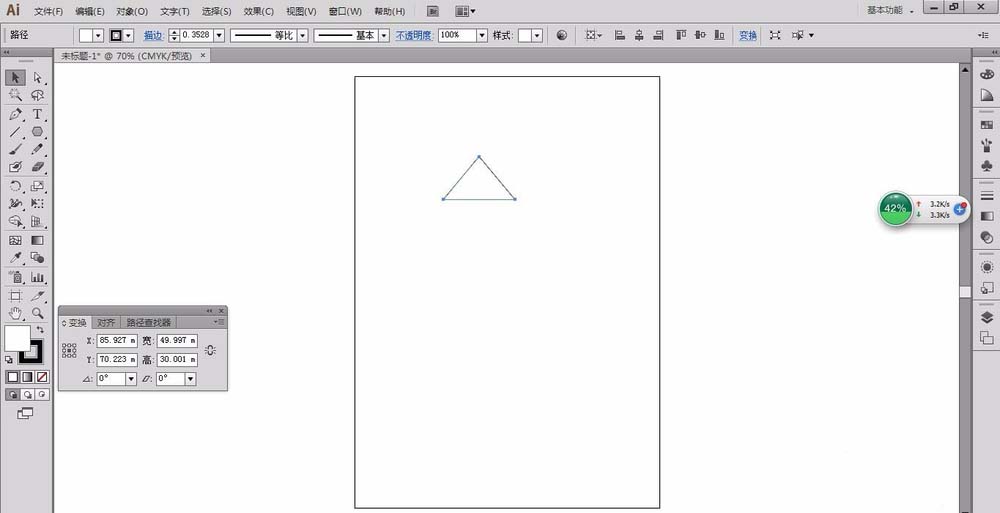Select the Type tool
The image size is (1000, 513).
[x=38, y=114]
